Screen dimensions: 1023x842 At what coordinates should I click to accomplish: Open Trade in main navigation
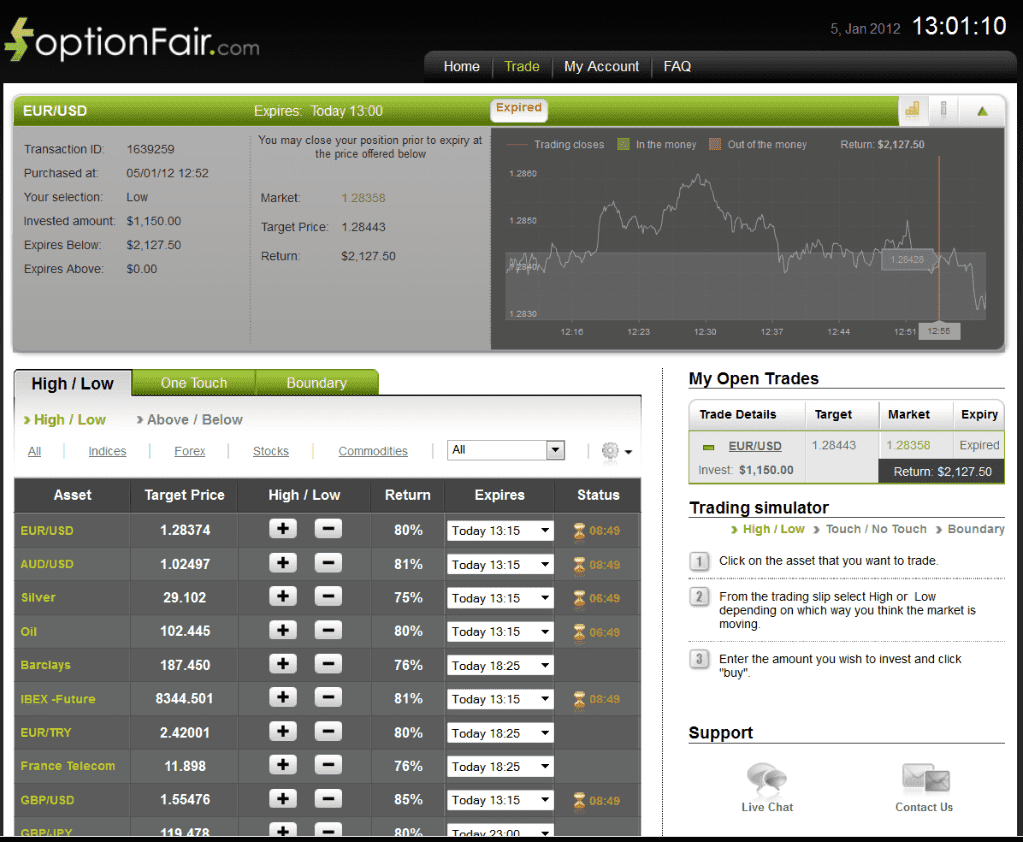point(522,67)
